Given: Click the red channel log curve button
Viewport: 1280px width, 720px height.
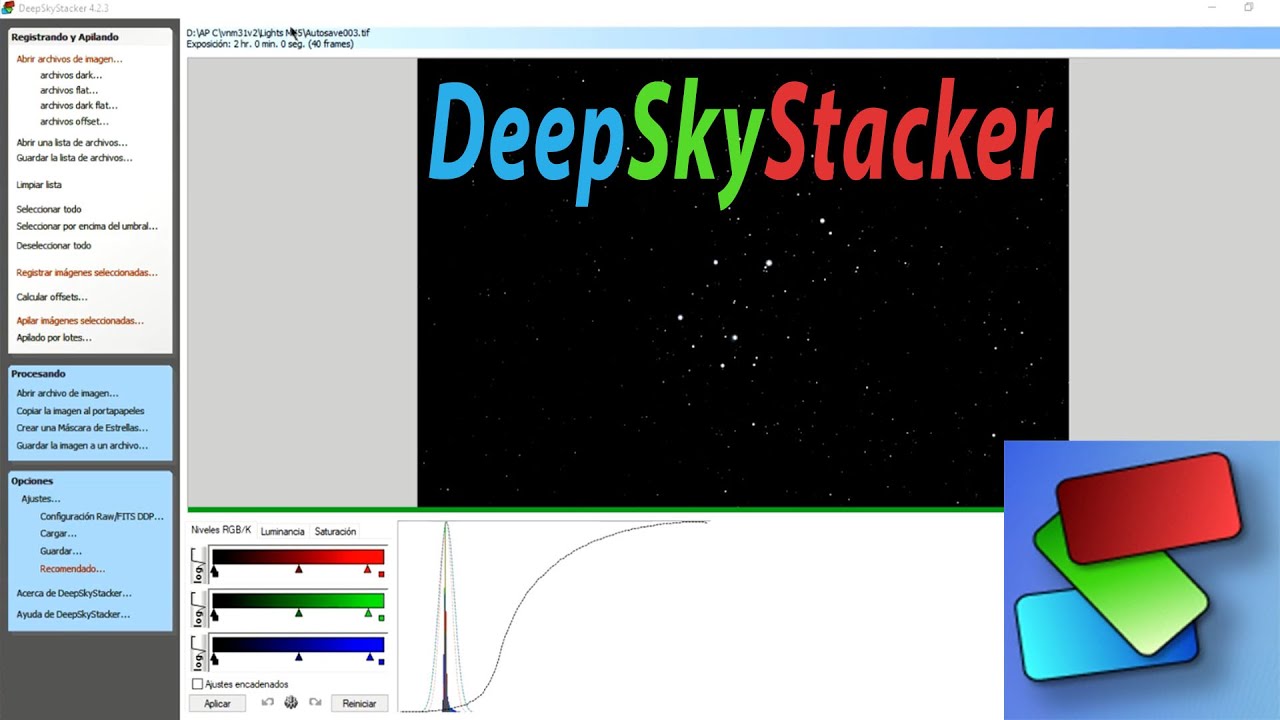Looking at the screenshot, I should pos(199,564).
